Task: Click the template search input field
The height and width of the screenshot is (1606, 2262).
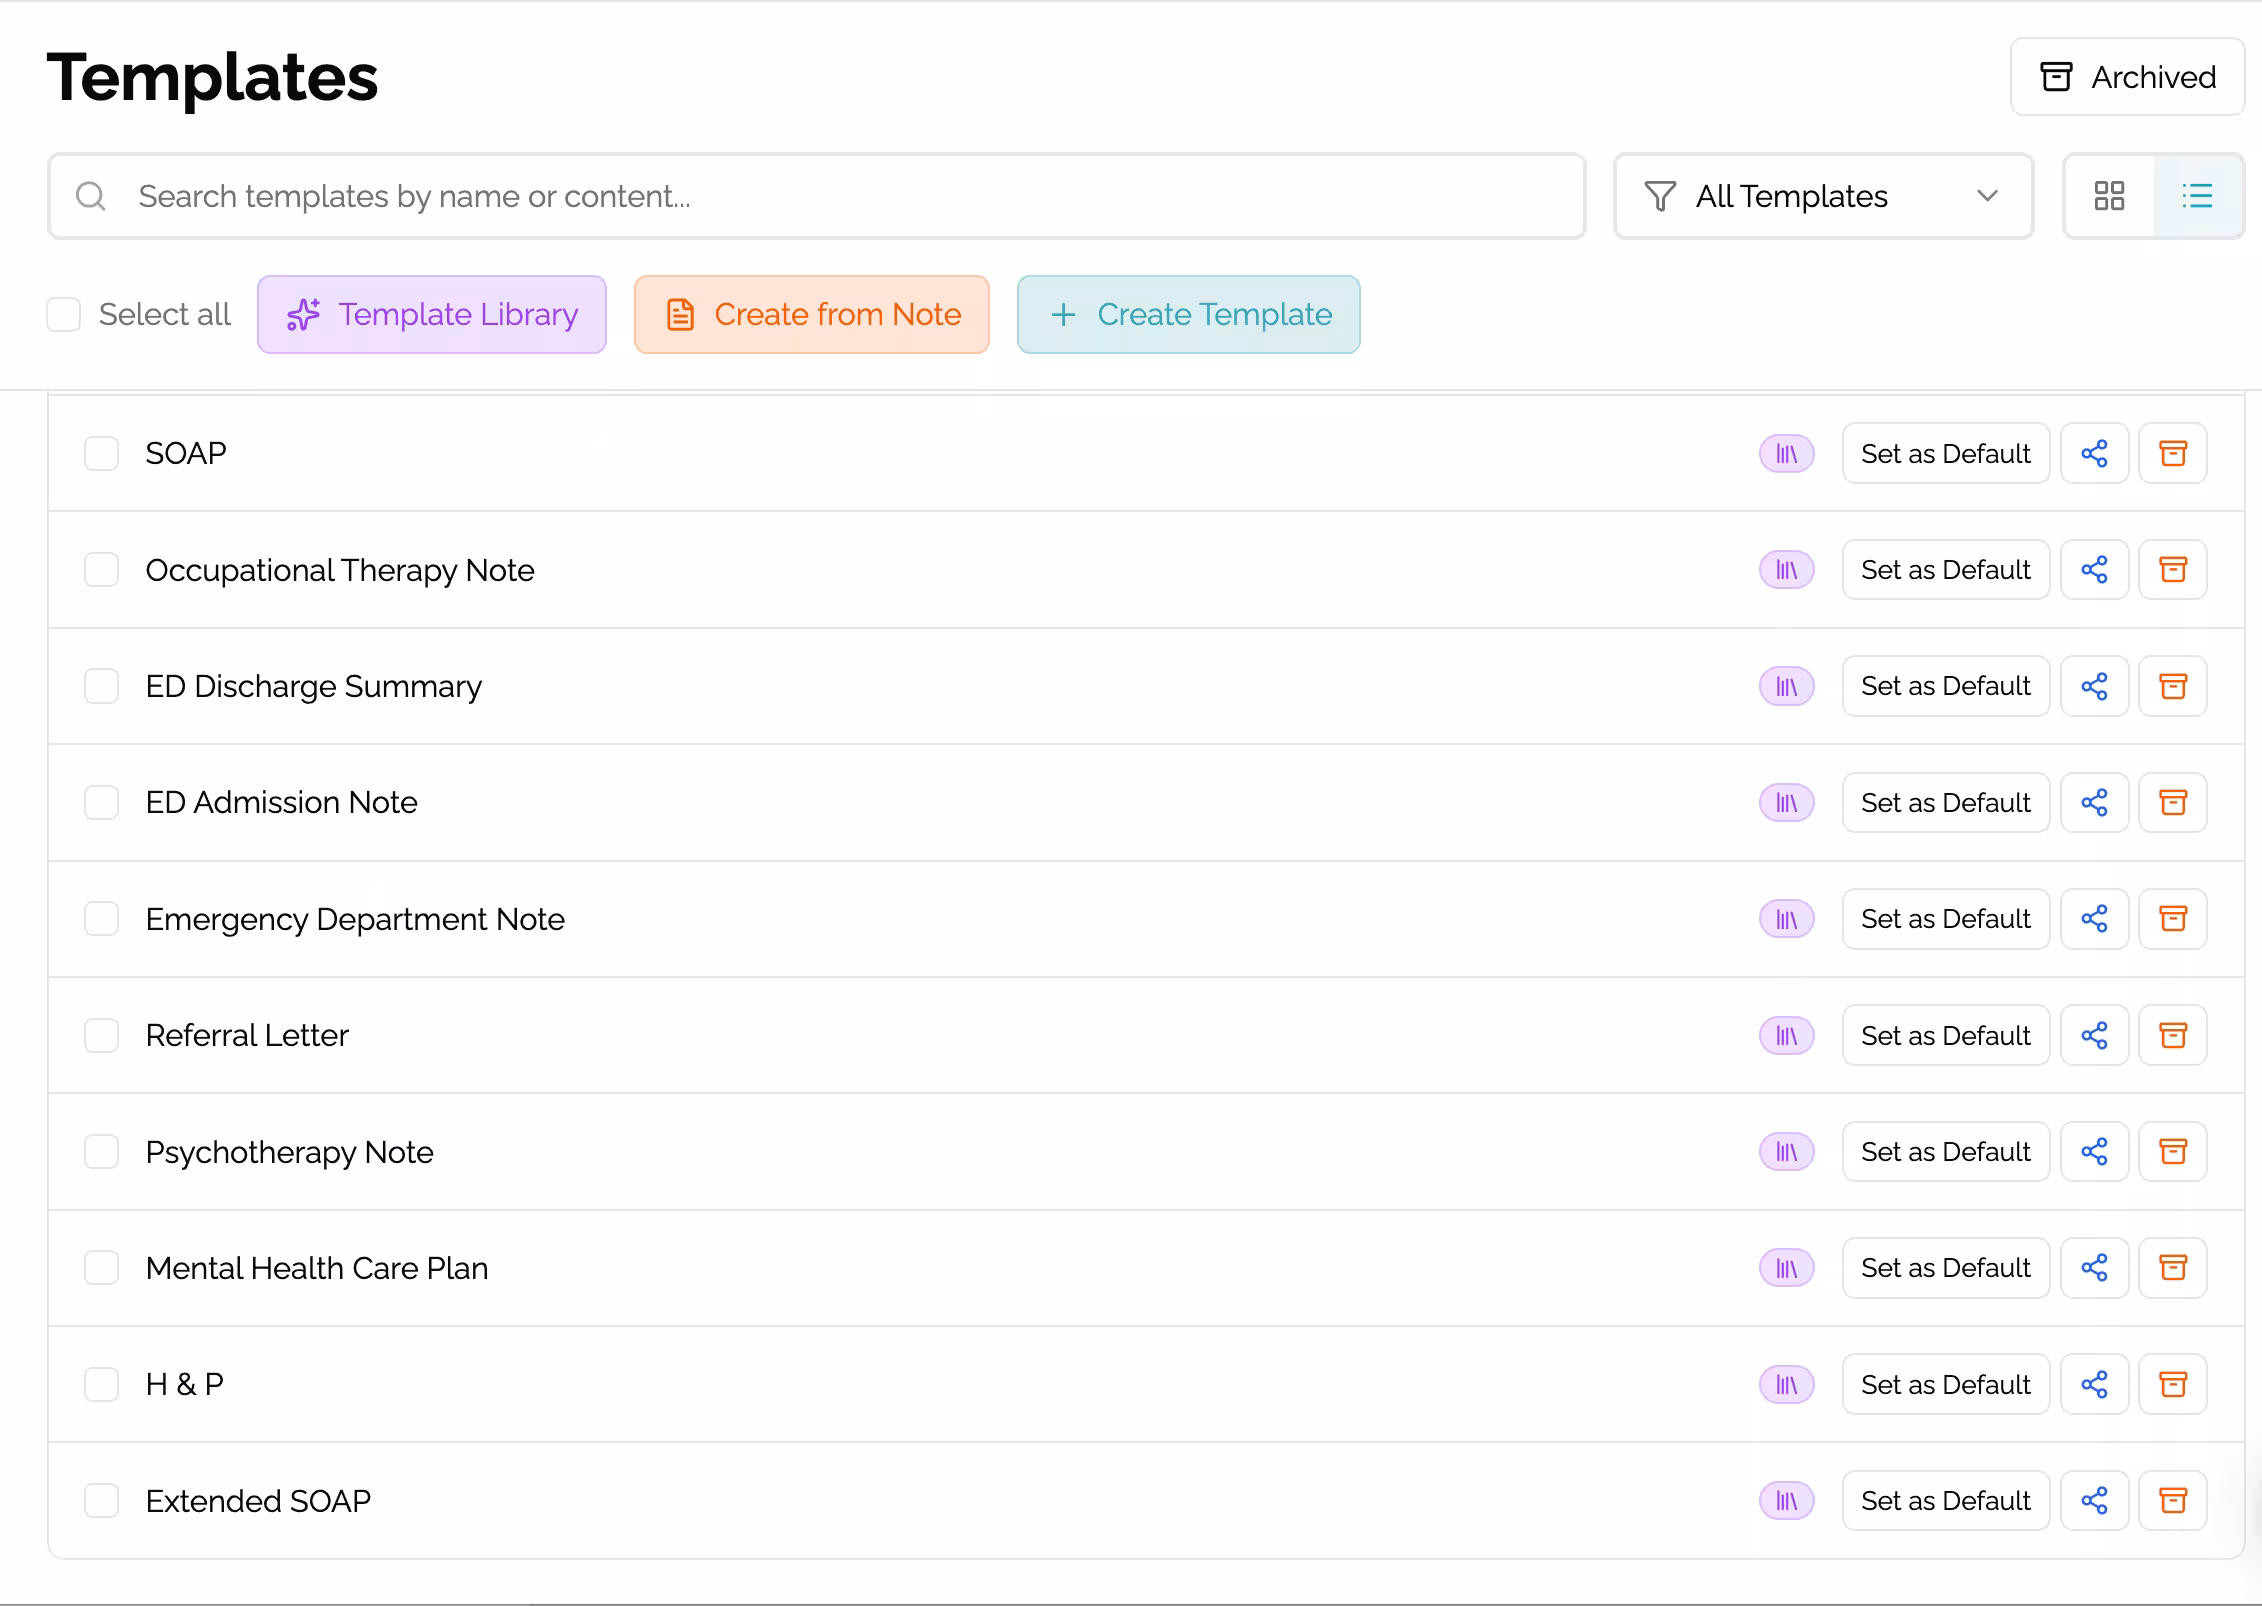Action: (700, 196)
